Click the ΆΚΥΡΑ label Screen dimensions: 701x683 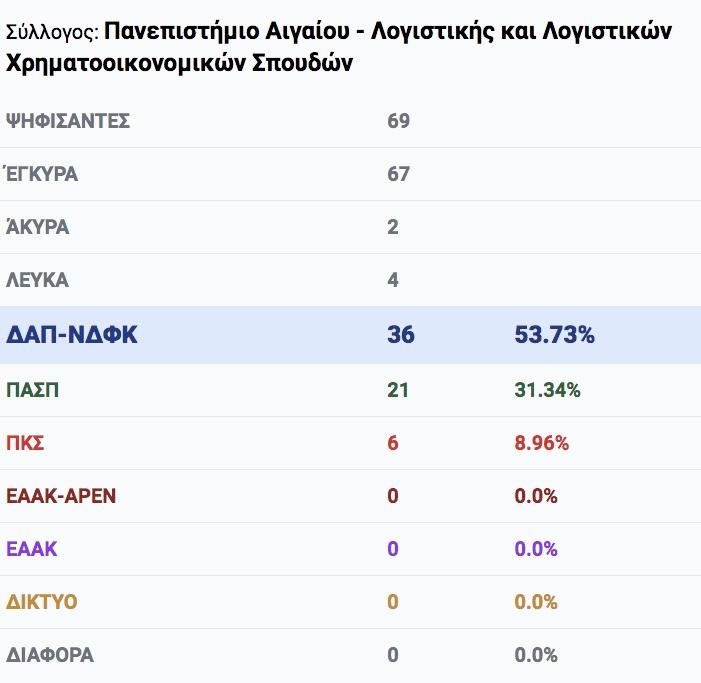point(38,227)
